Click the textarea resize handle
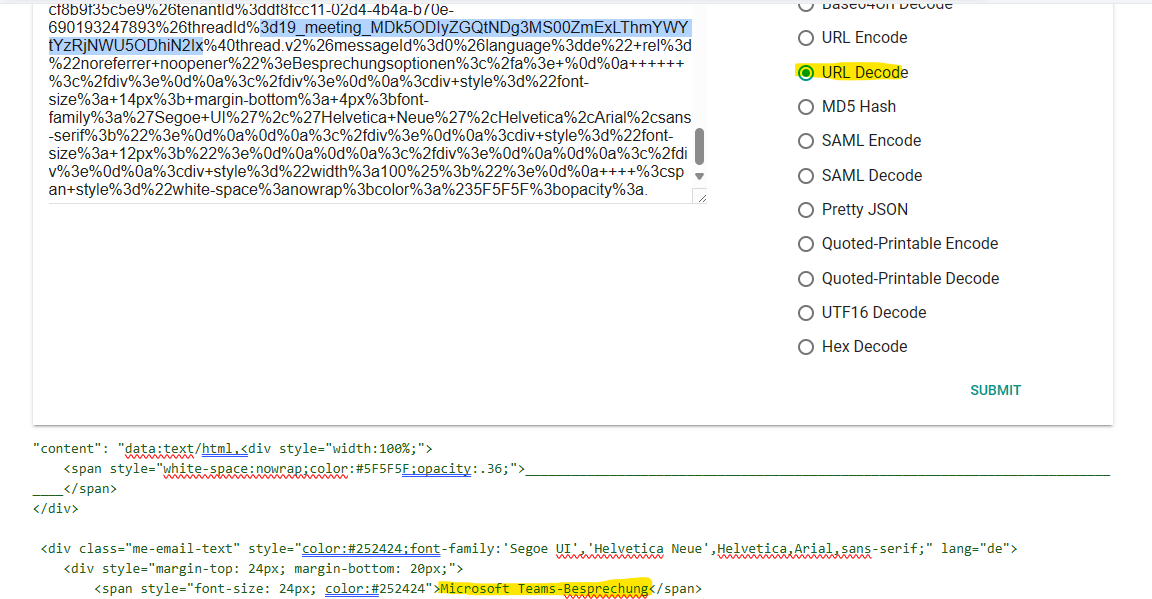The width and height of the screenshot is (1152, 599). [701, 196]
